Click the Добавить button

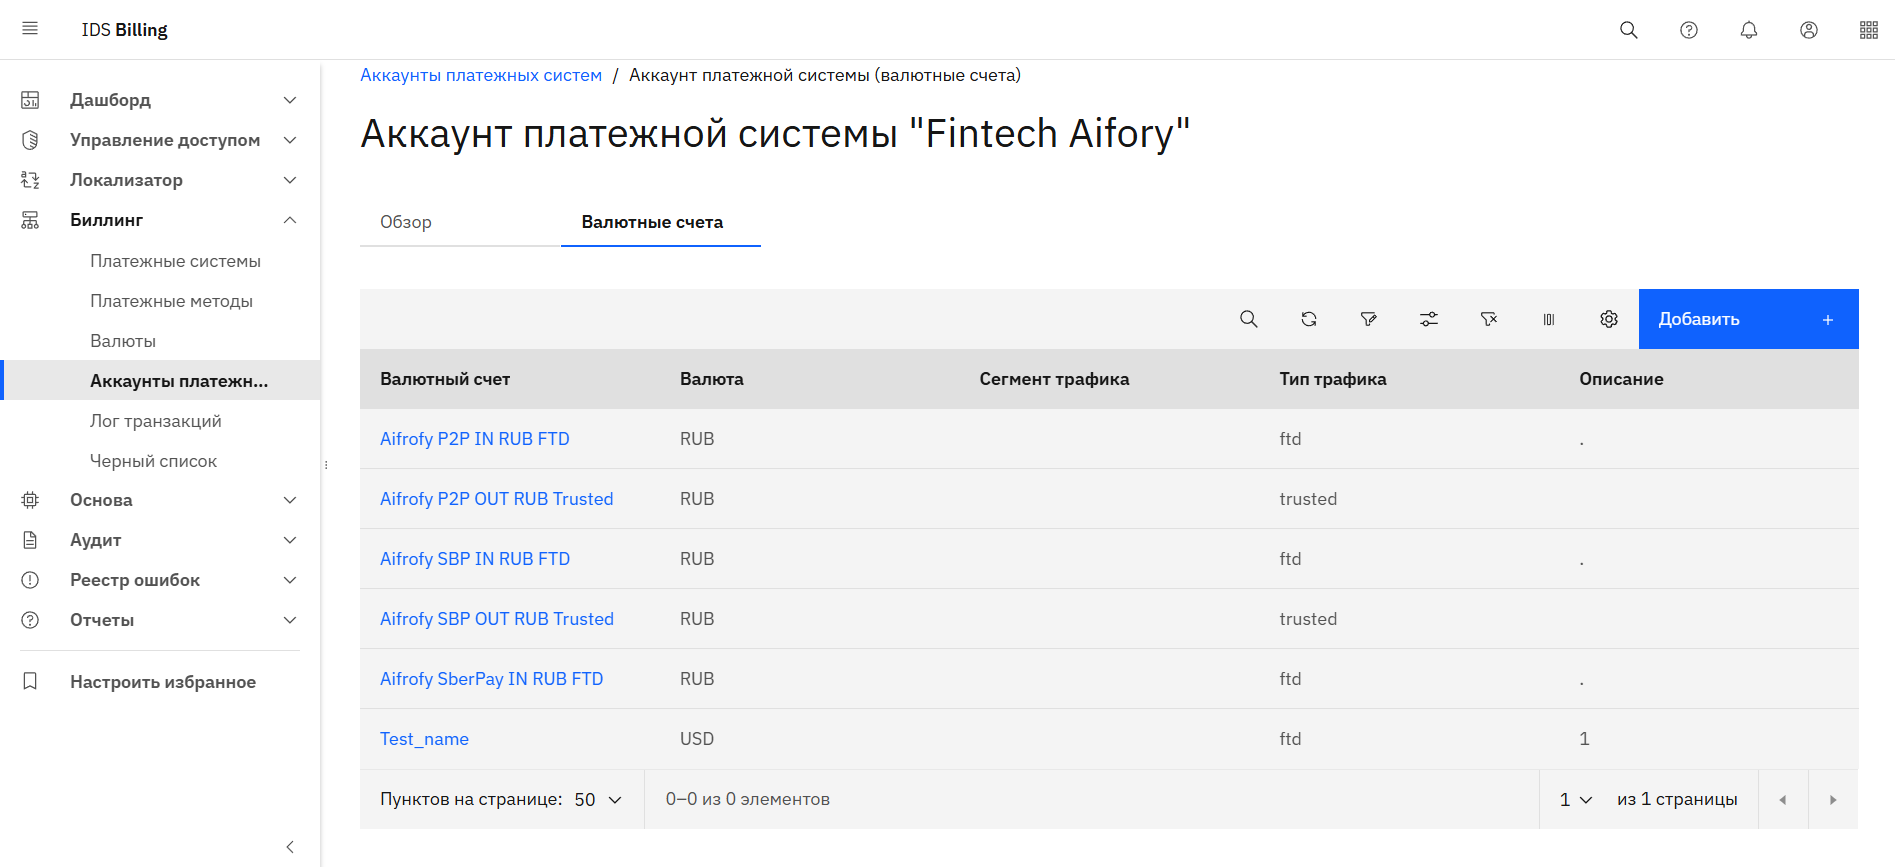click(x=1747, y=319)
